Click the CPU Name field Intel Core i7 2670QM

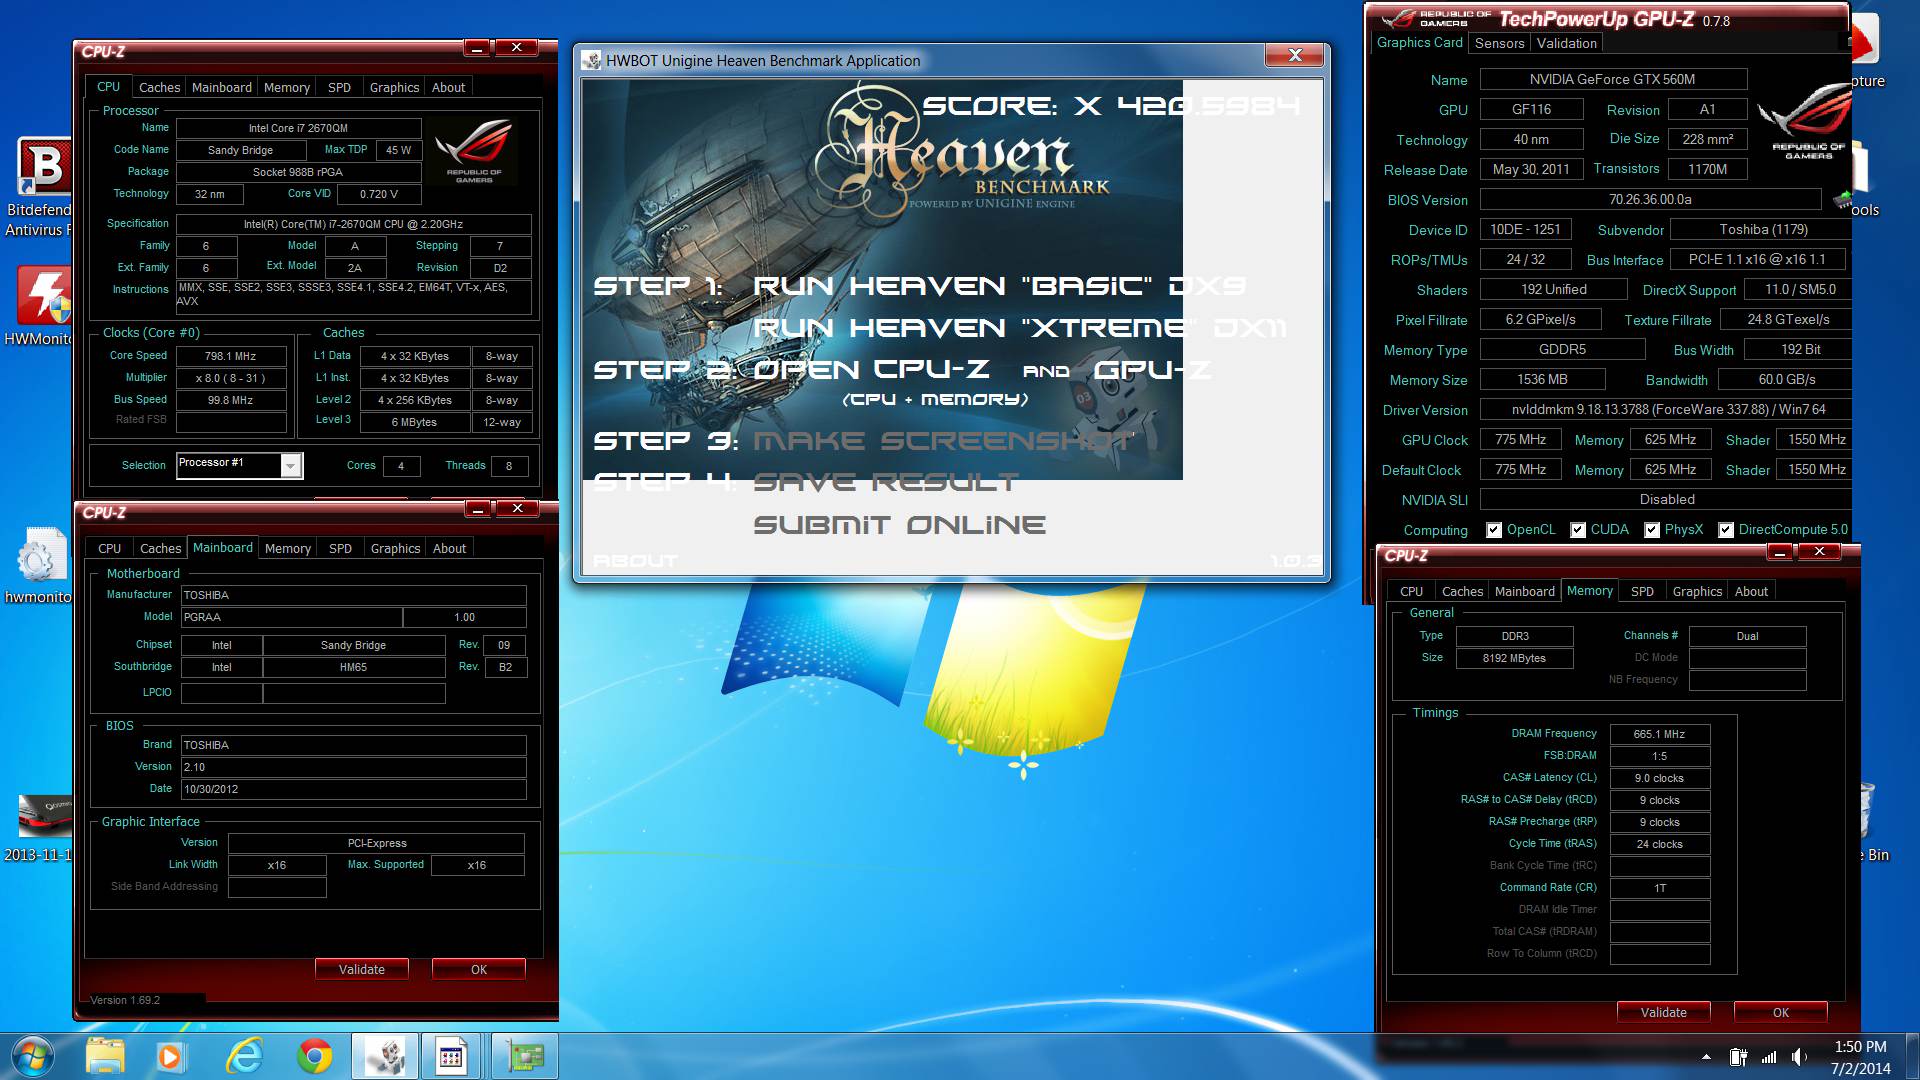[298, 128]
